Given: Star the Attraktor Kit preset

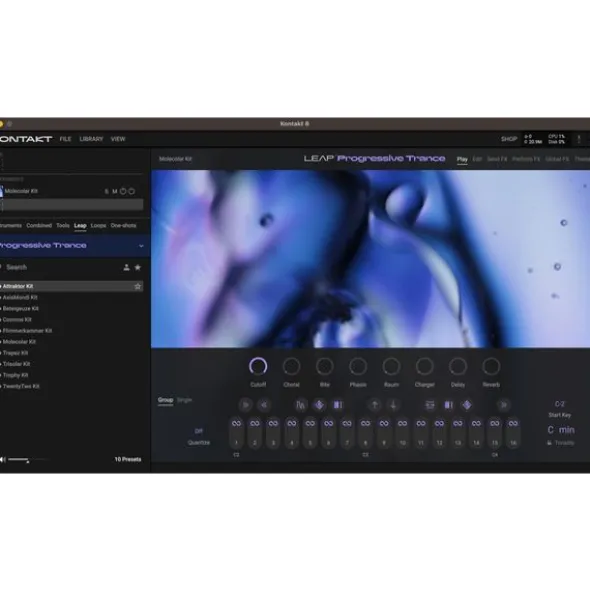Looking at the screenshot, I should click(138, 286).
